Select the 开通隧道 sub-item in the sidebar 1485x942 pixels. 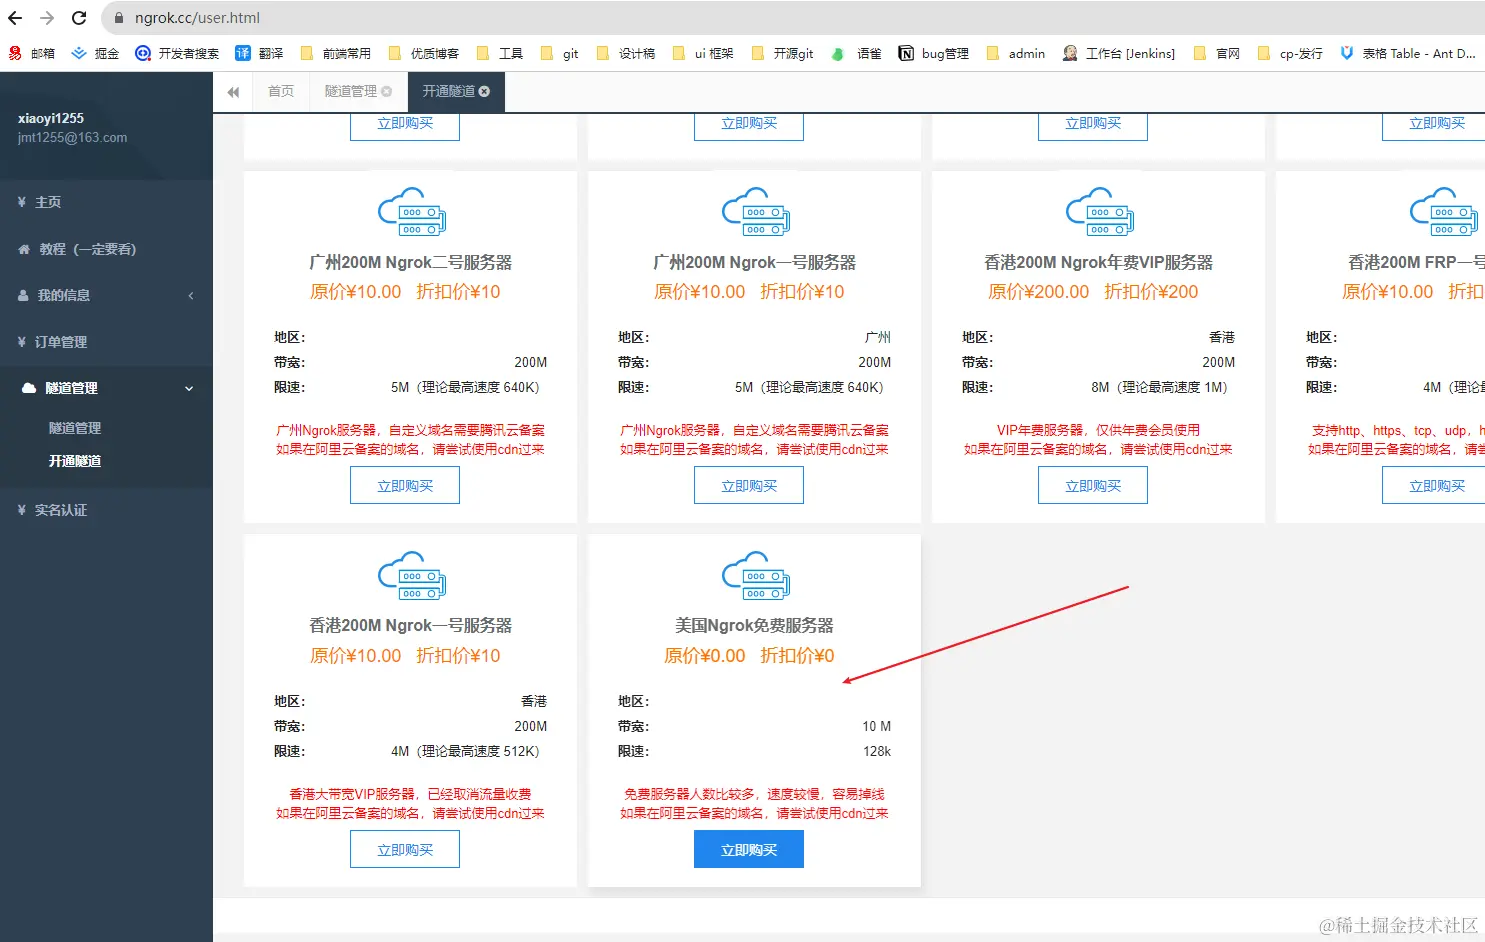click(x=75, y=461)
